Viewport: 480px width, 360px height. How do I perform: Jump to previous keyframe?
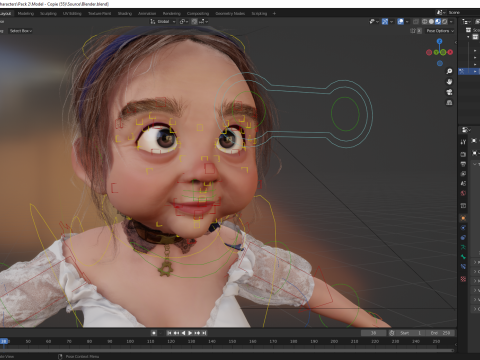pos(176,333)
